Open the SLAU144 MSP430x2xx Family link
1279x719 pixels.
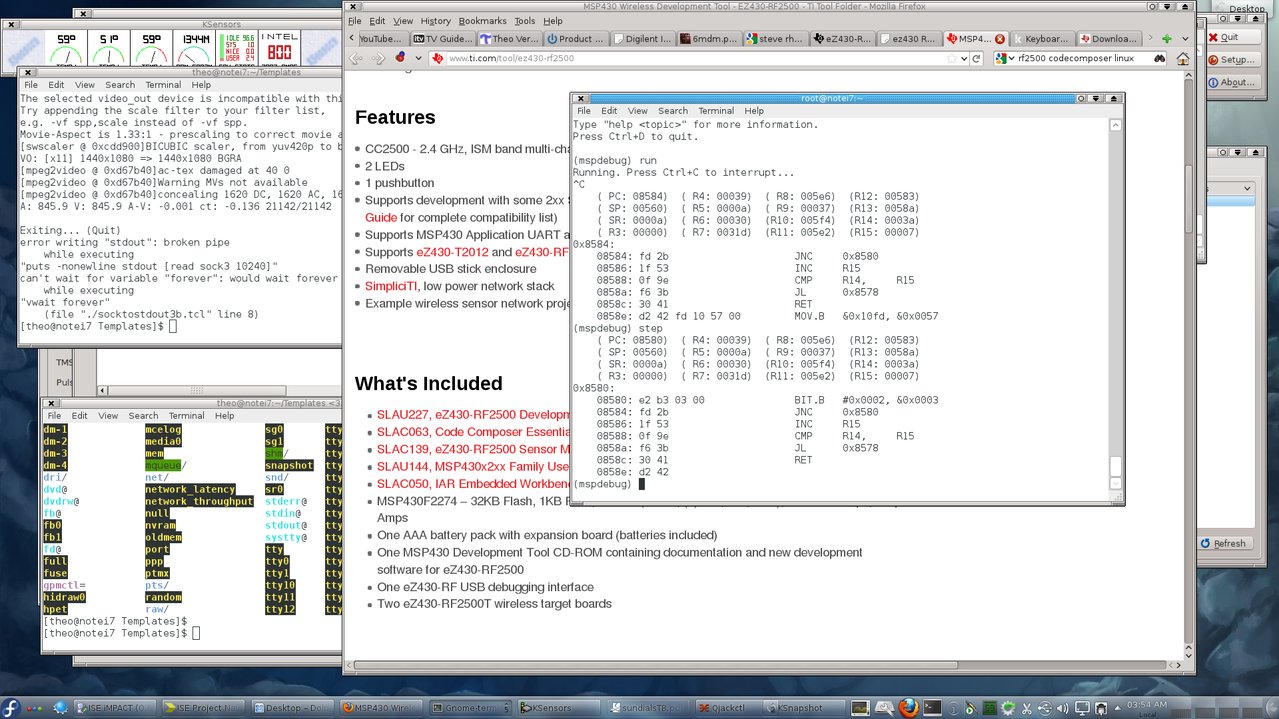(x=473, y=467)
